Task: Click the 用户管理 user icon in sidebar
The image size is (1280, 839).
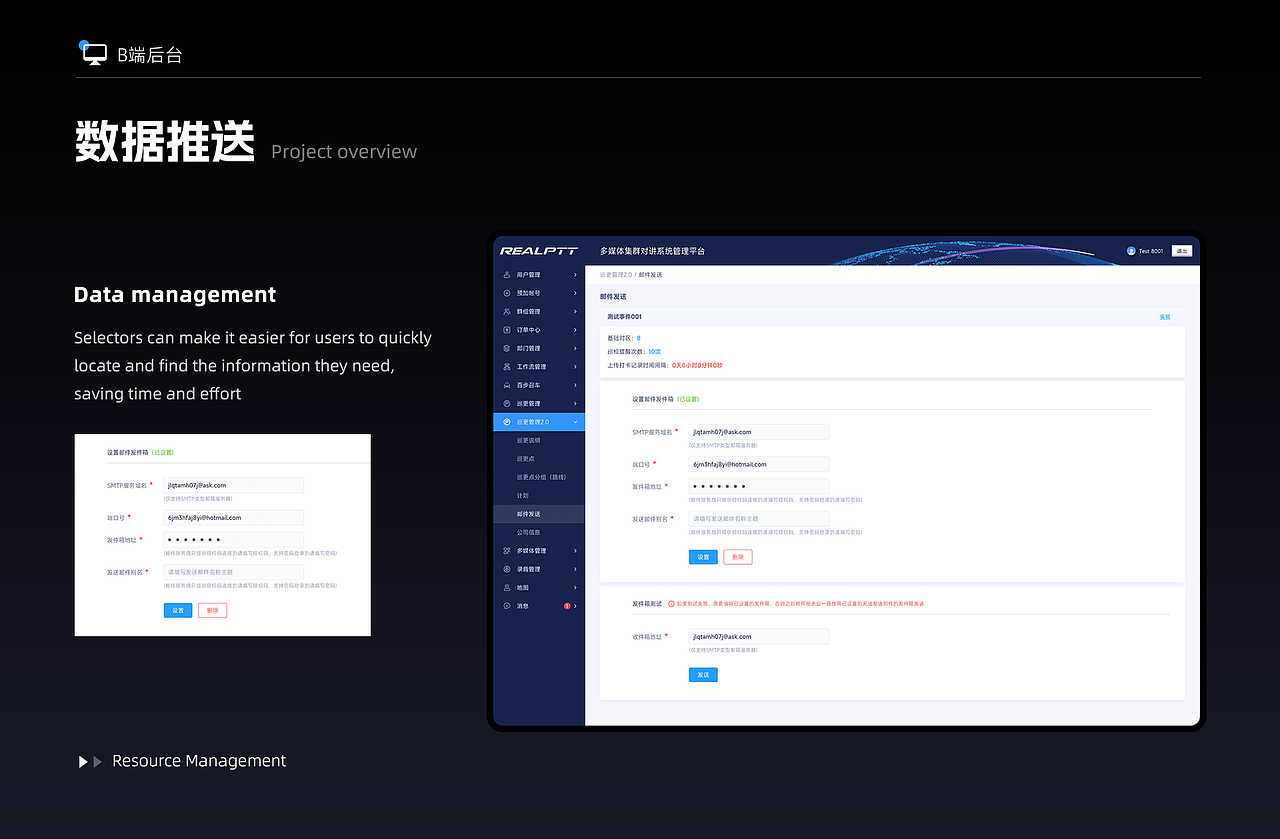Action: pyautogui.click(x=507, y=275)
